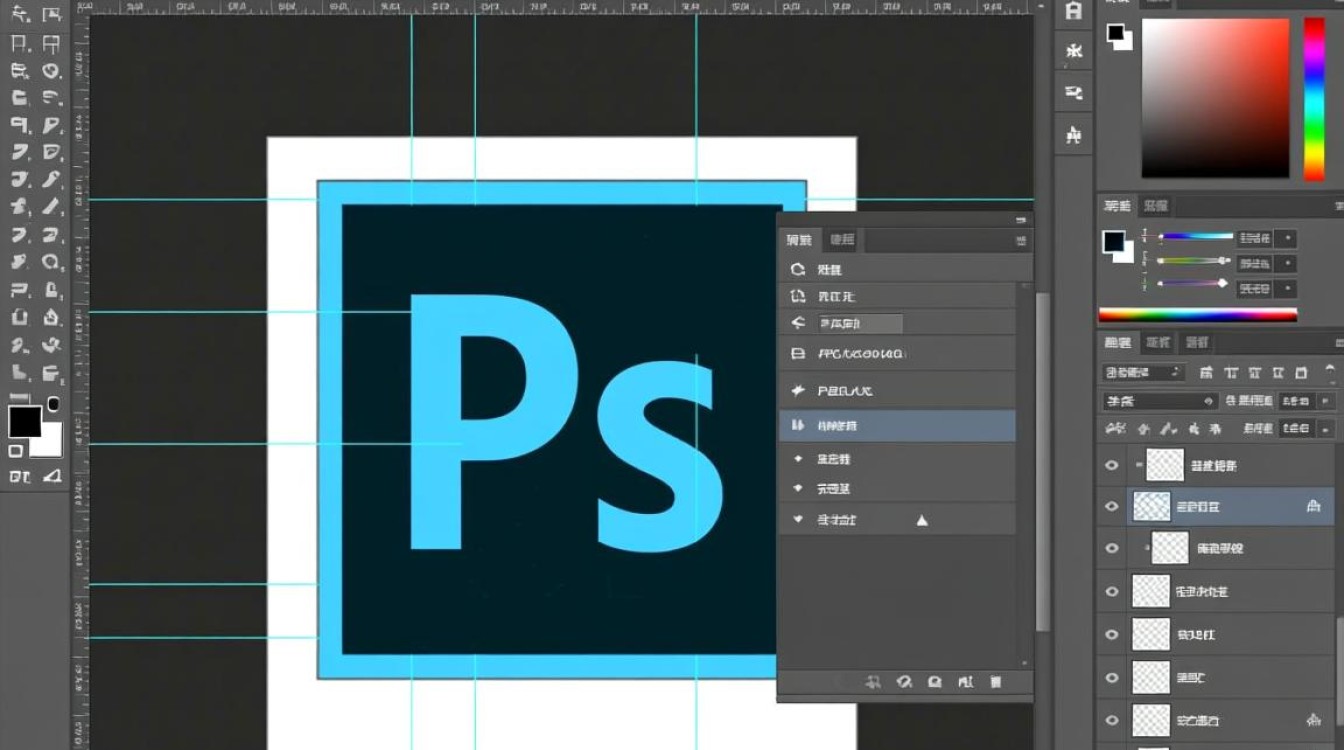1344x750 pixels.
Task: Click the lock icon on the highlighted layer
Action: click(x=1313, y=507)
